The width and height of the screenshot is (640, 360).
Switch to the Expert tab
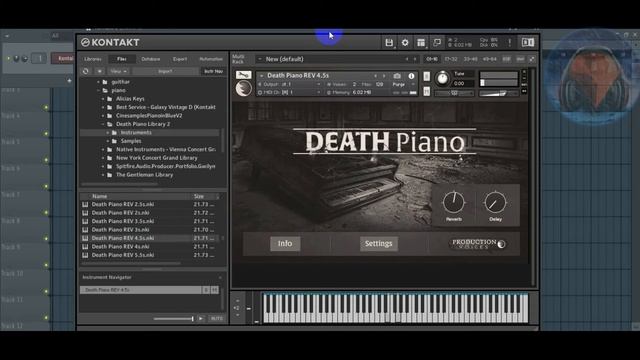pos(180,59)
